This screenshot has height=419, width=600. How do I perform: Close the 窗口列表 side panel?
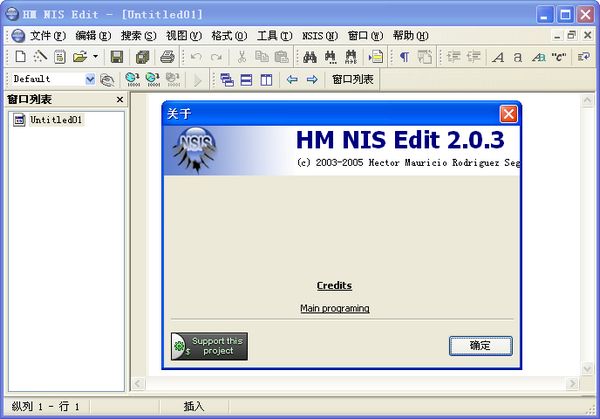coord(120,100)
